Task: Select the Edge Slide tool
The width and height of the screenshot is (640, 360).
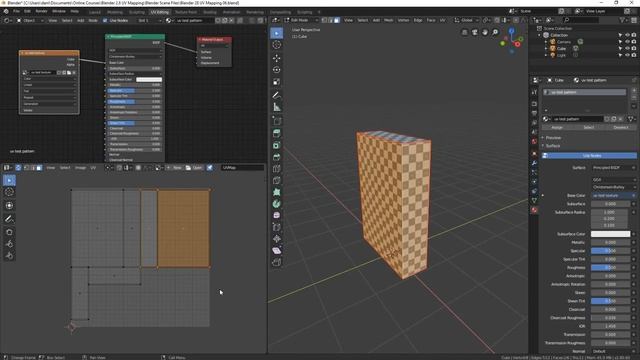Action: tap(277, 227)
